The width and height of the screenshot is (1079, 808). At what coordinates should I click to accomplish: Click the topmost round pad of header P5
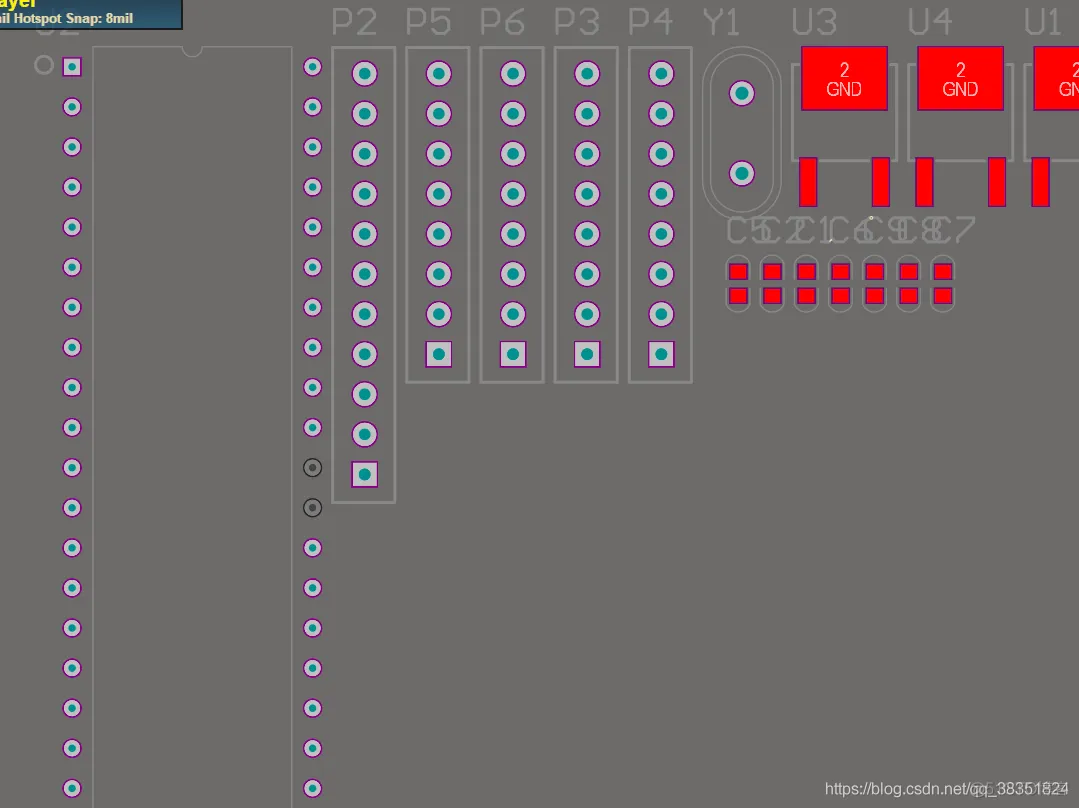(x=438, y=74)
